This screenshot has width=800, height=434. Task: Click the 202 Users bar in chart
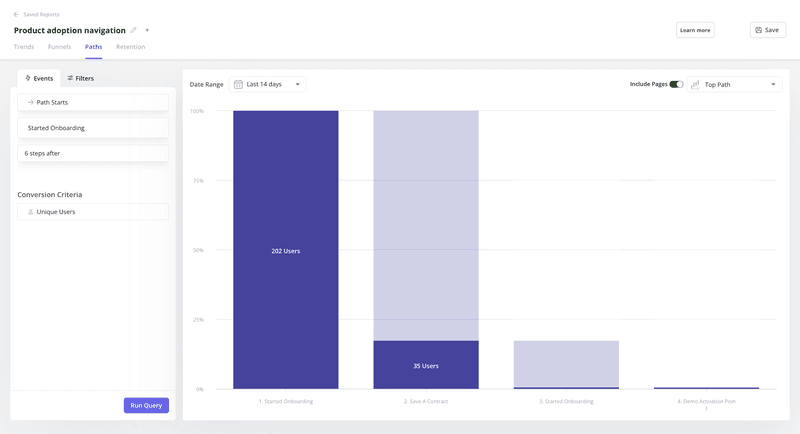(285, 250)
